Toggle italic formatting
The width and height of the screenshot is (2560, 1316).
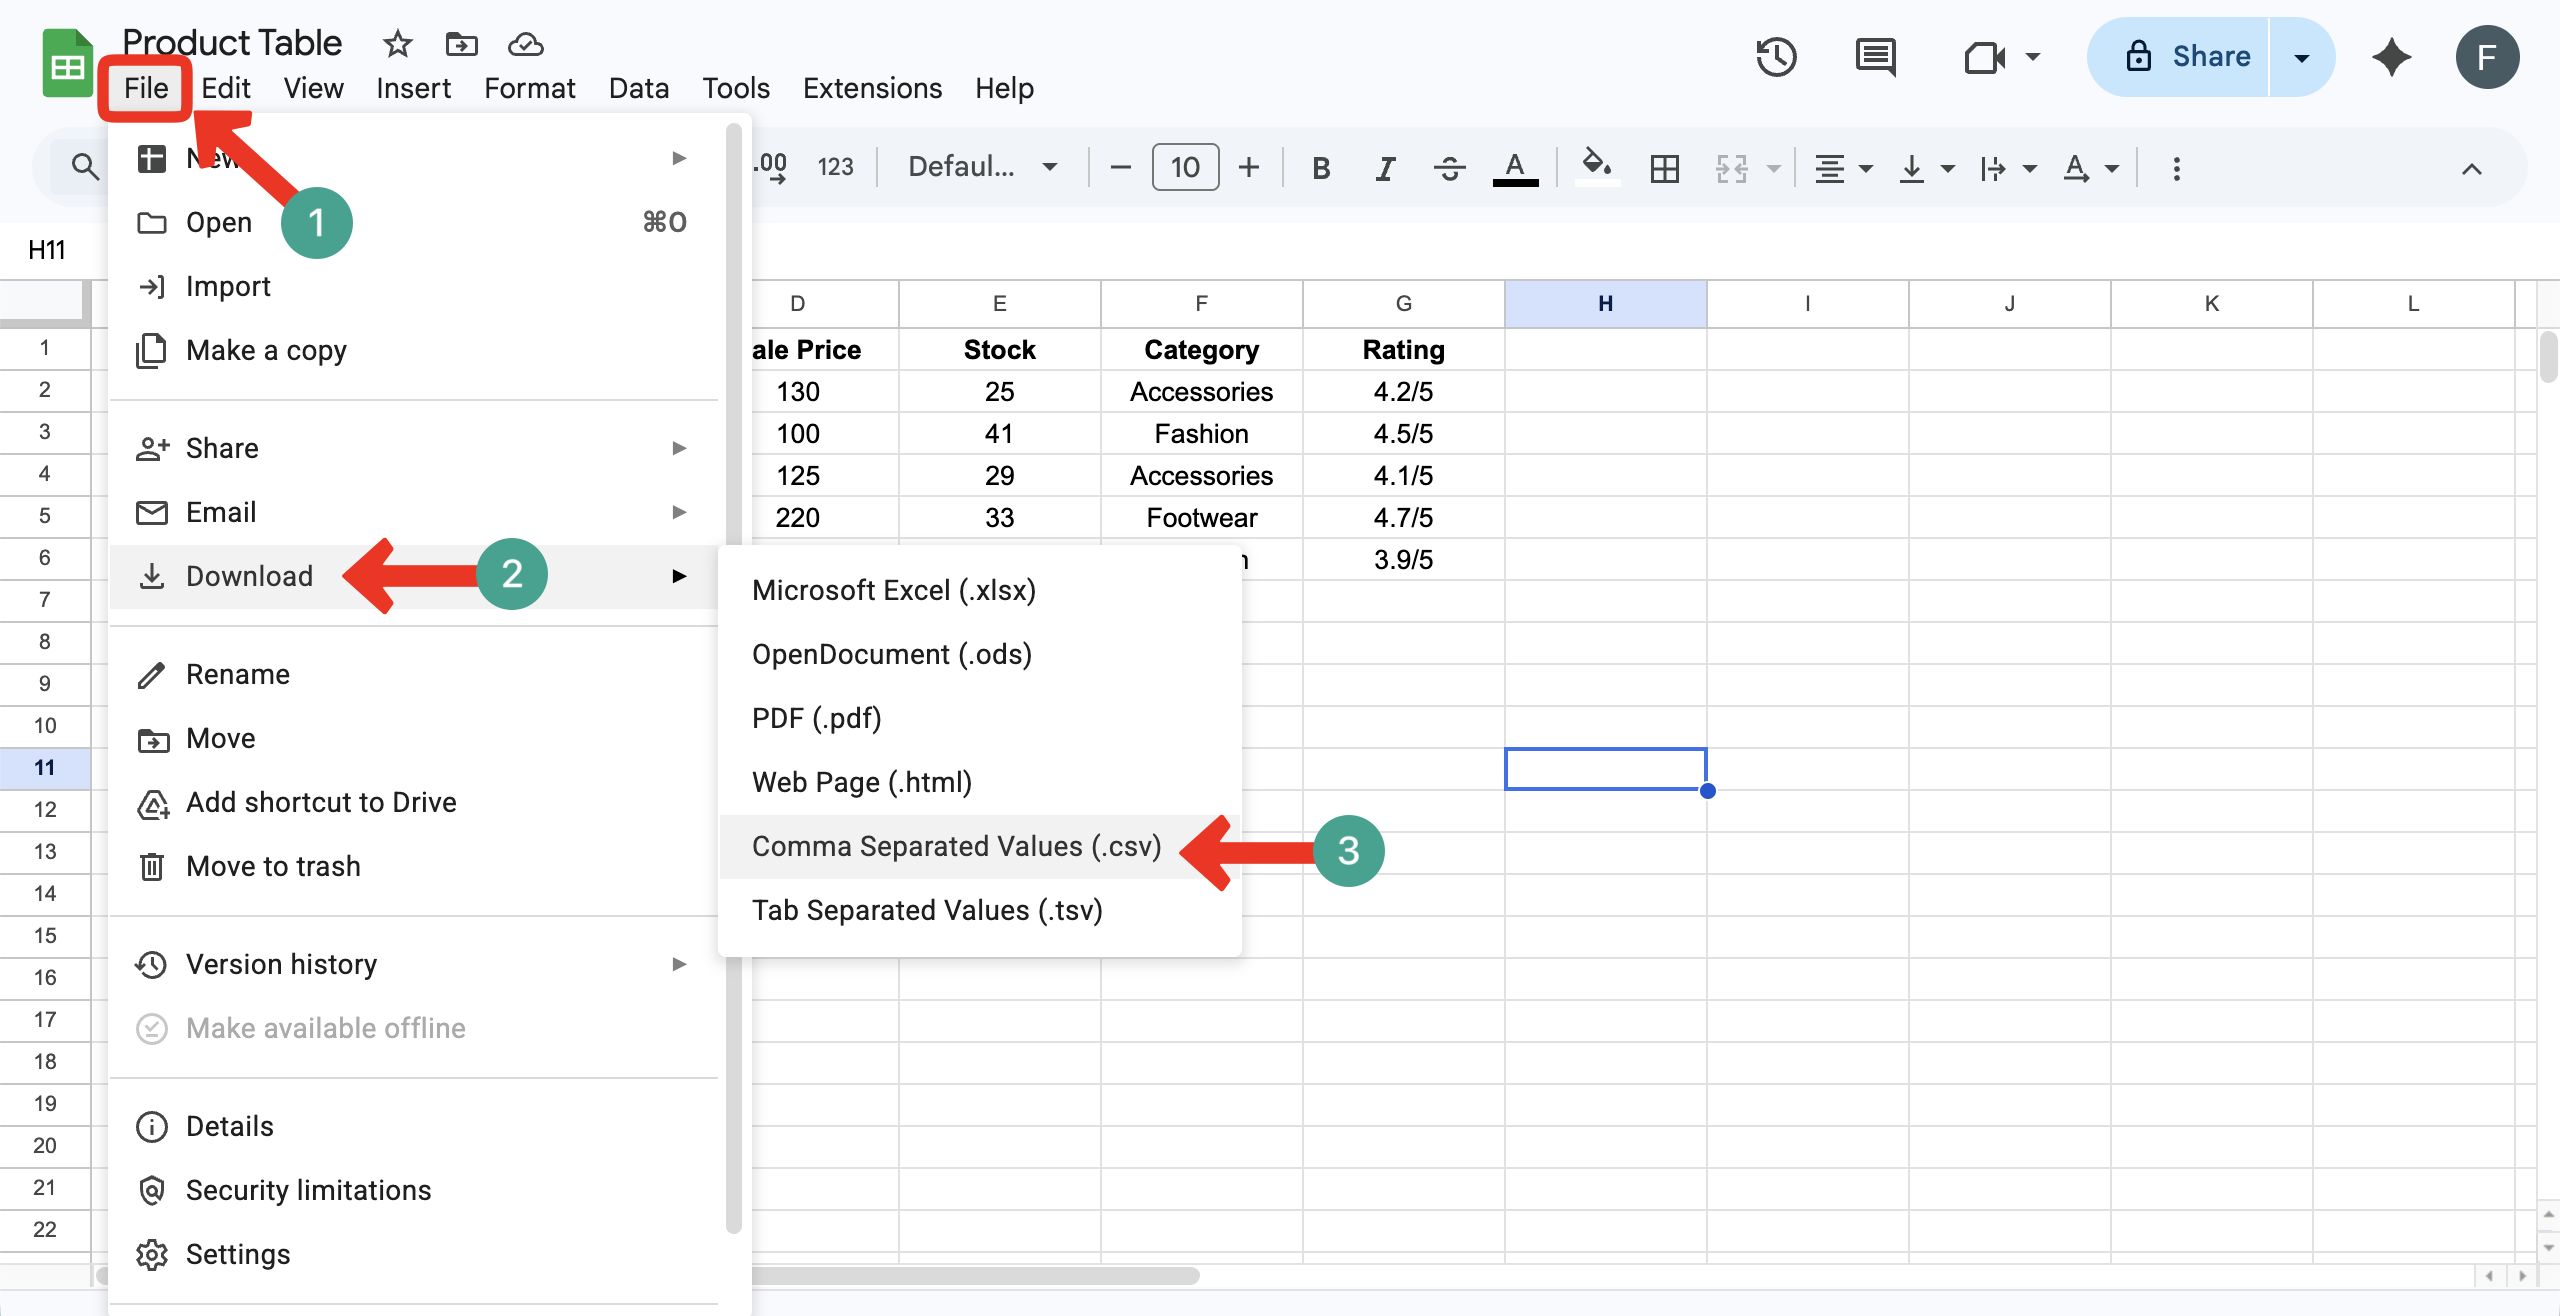[1385, 168]
